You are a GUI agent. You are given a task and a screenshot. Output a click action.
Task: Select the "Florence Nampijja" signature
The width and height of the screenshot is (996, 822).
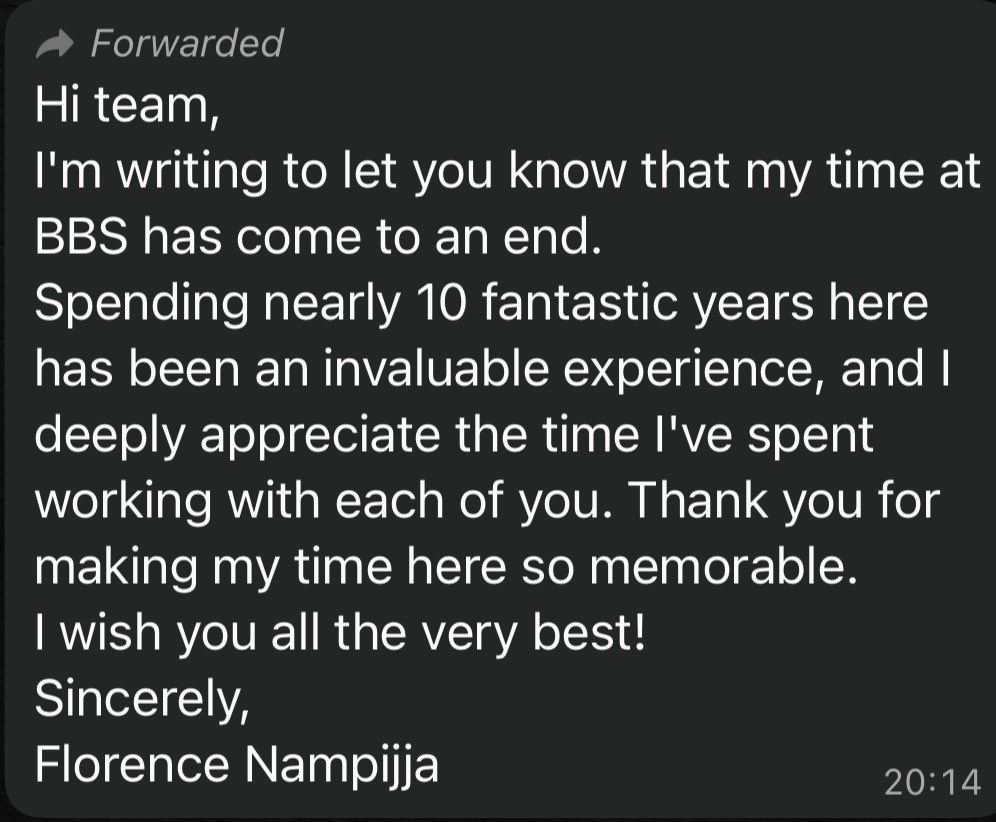[x=236, y=765]
